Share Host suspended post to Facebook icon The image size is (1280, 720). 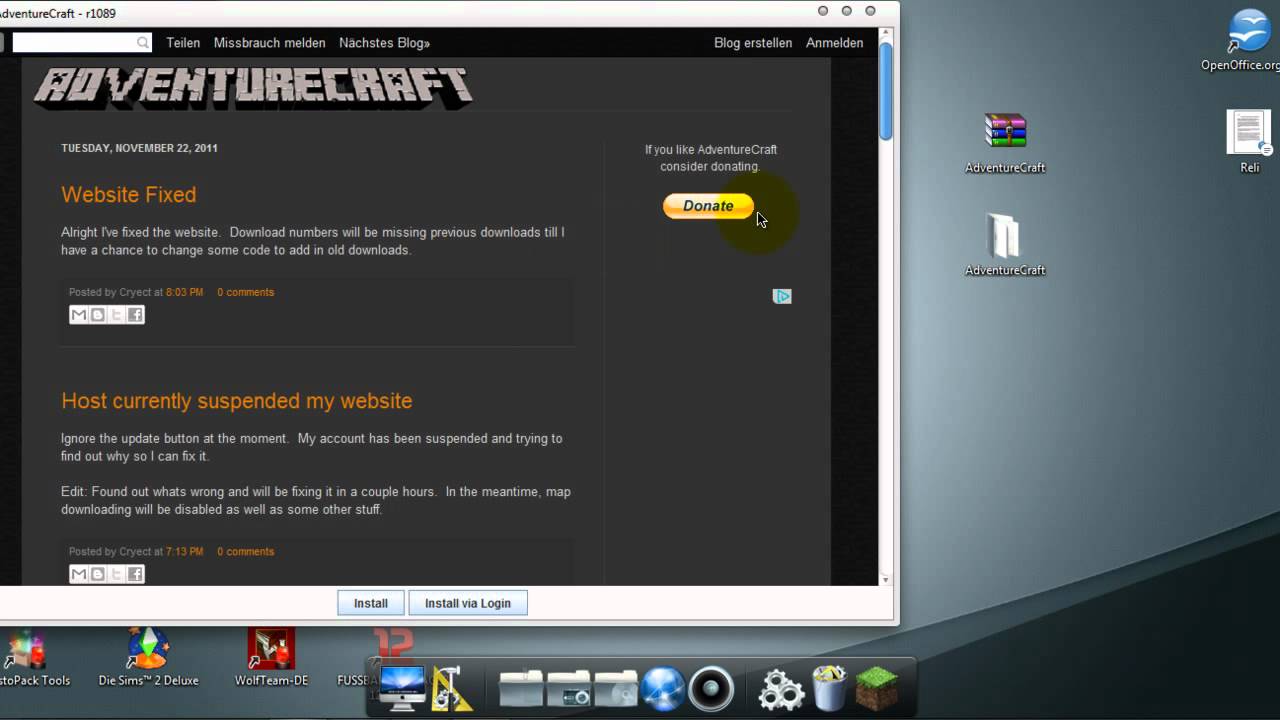(135, 574)
